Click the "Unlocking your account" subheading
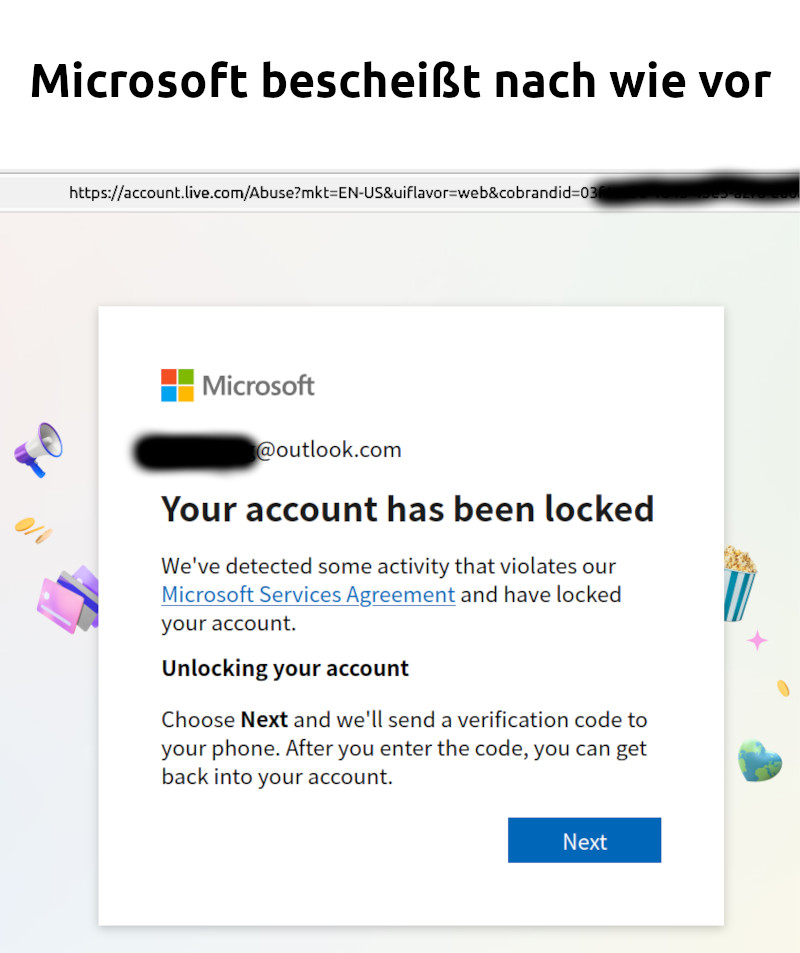This screenshot has width=800, height=953. coord(285,668)
